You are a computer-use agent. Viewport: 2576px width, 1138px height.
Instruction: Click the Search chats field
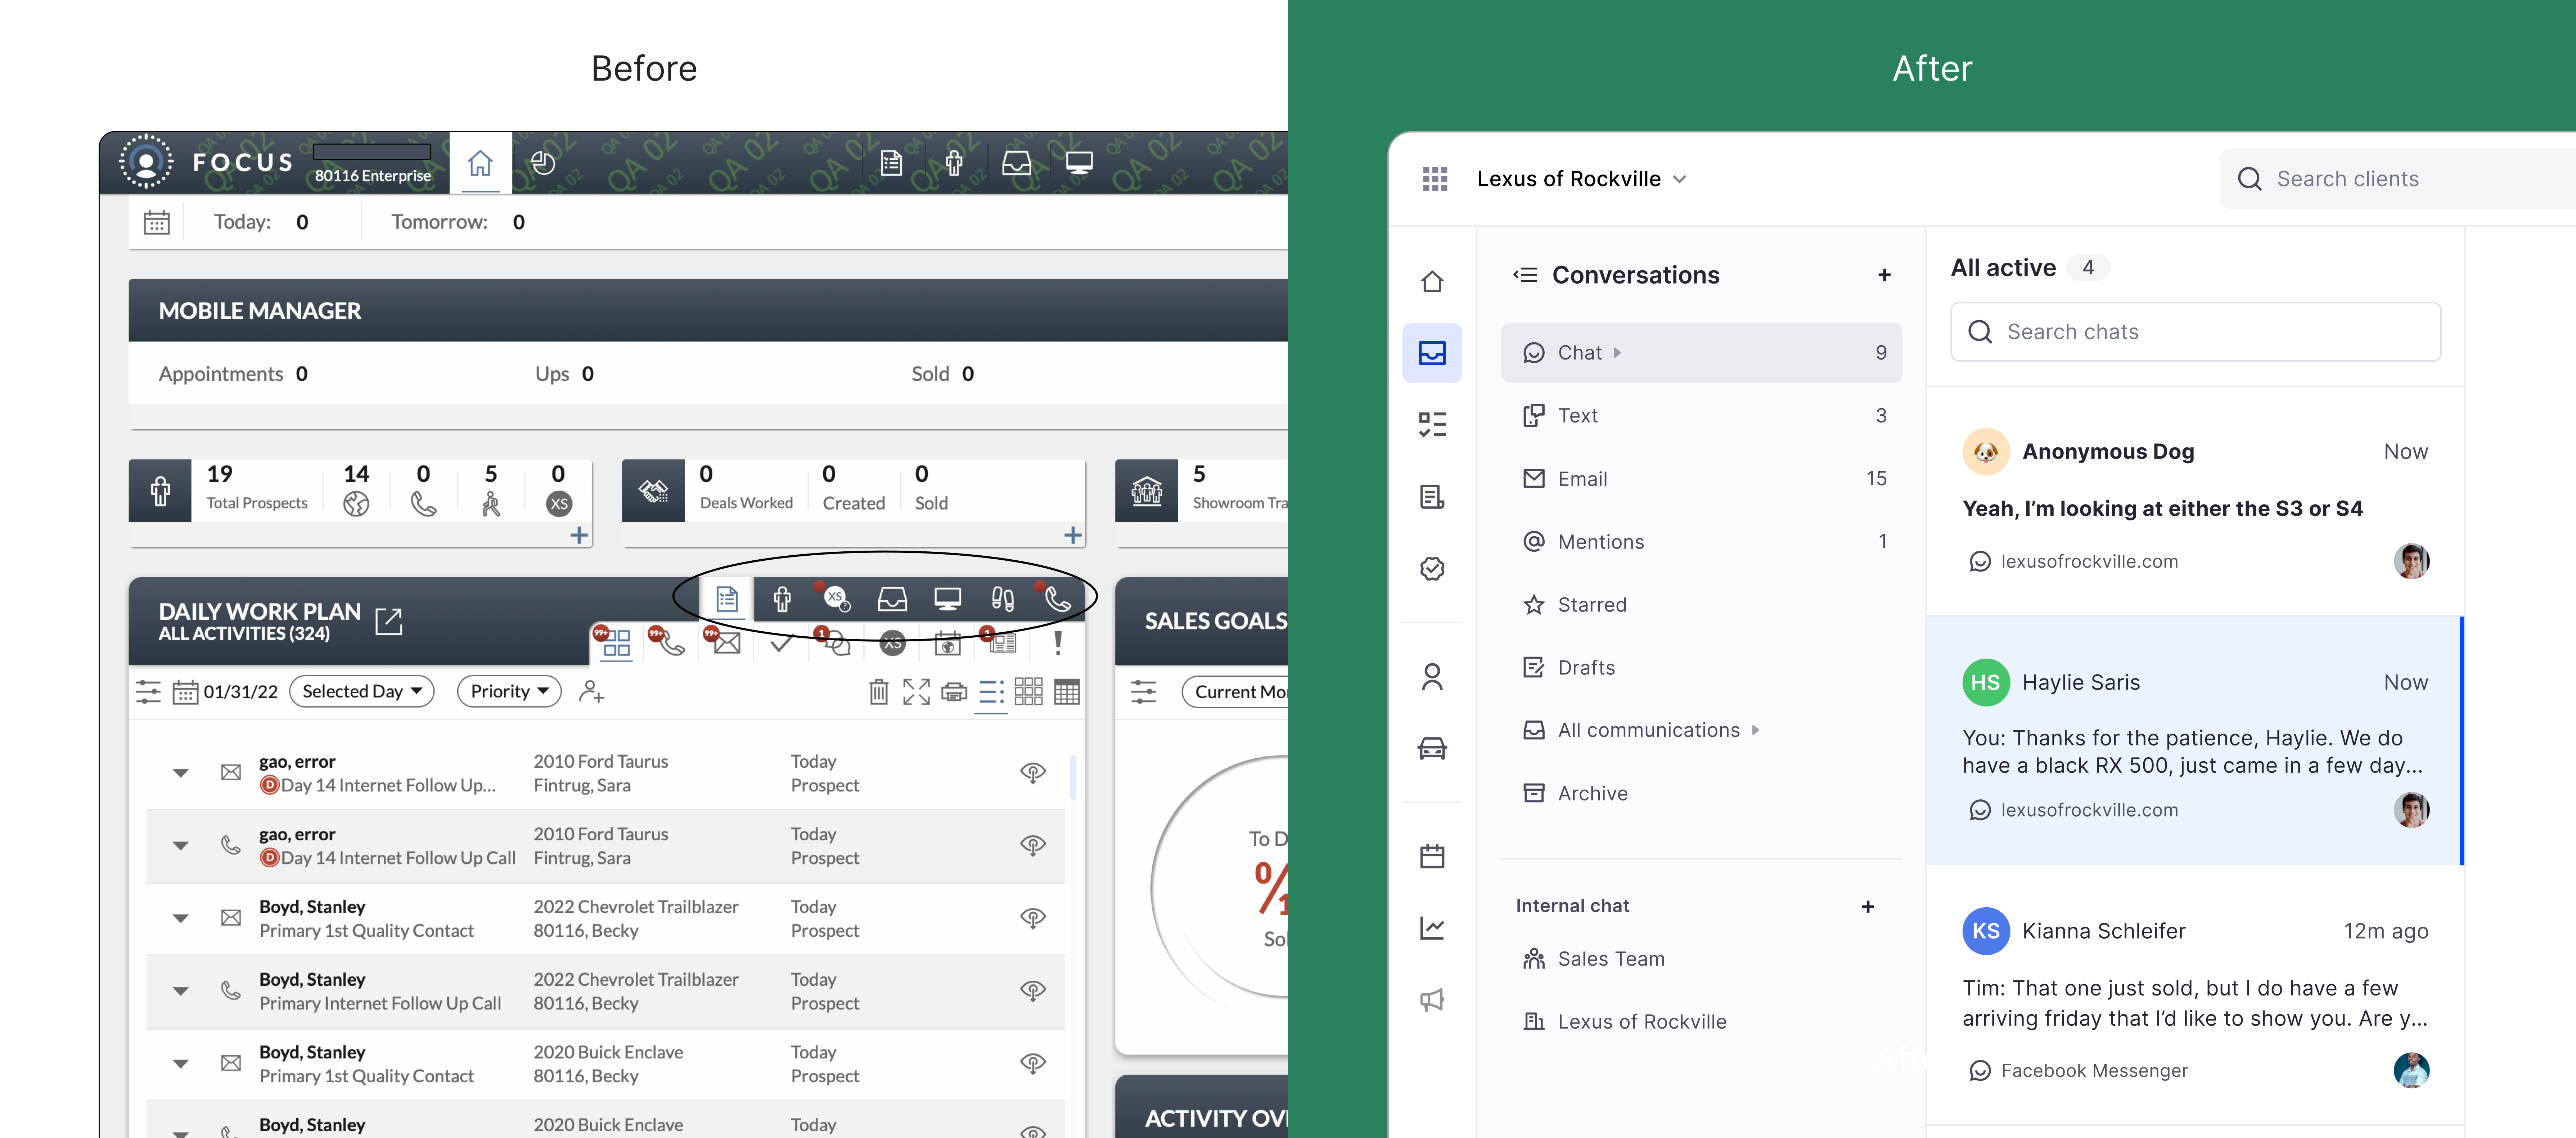[2195, 332]
